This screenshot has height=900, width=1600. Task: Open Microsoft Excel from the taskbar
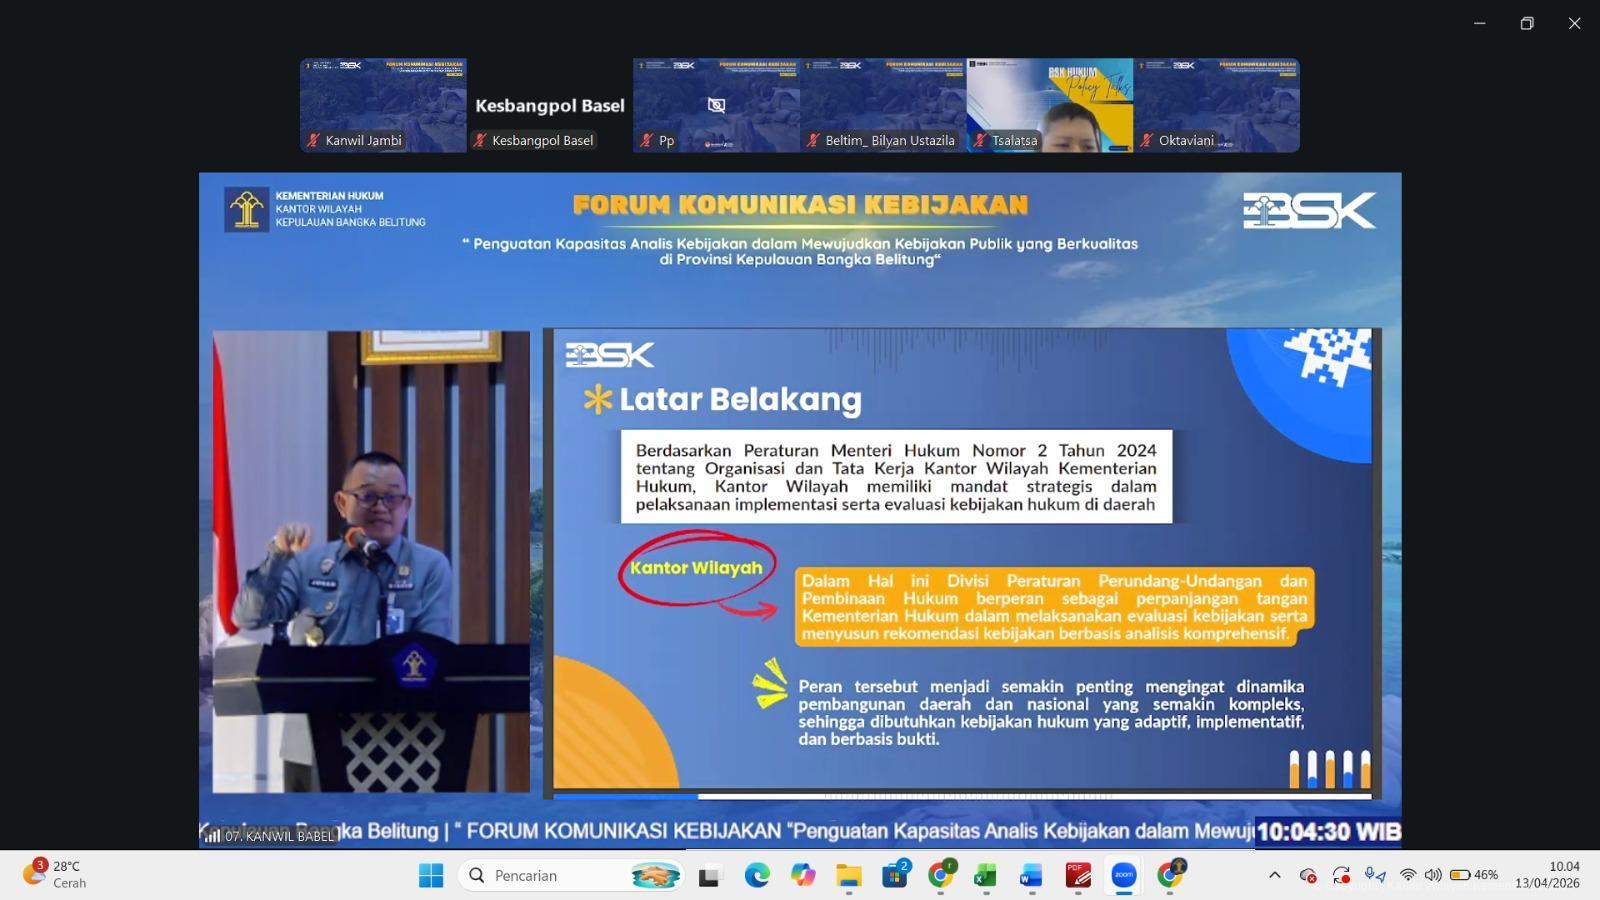[x=985, y=875]
